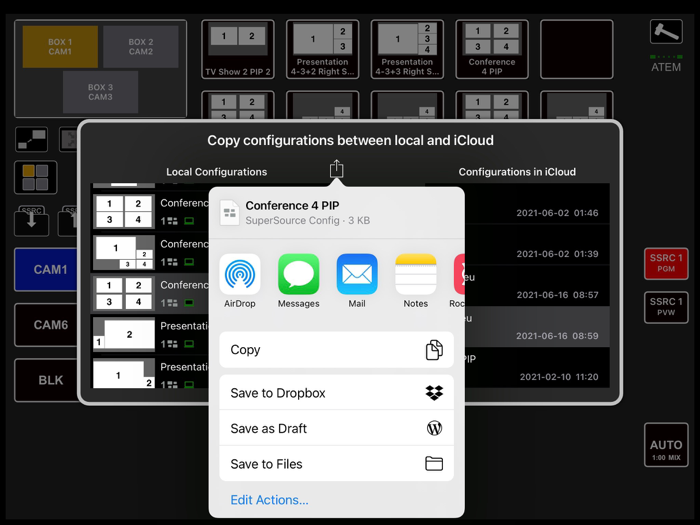Share configuration to Notes
The width and height of the screenshot is (700, 525).
point(416,274)
